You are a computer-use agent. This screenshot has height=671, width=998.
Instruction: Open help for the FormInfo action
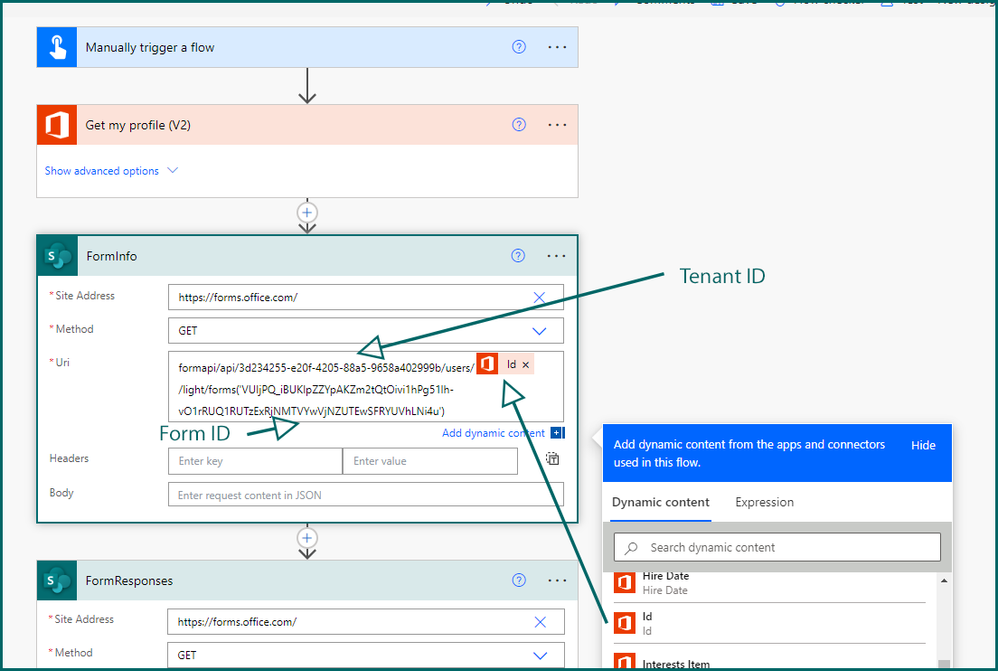(518, 255)
